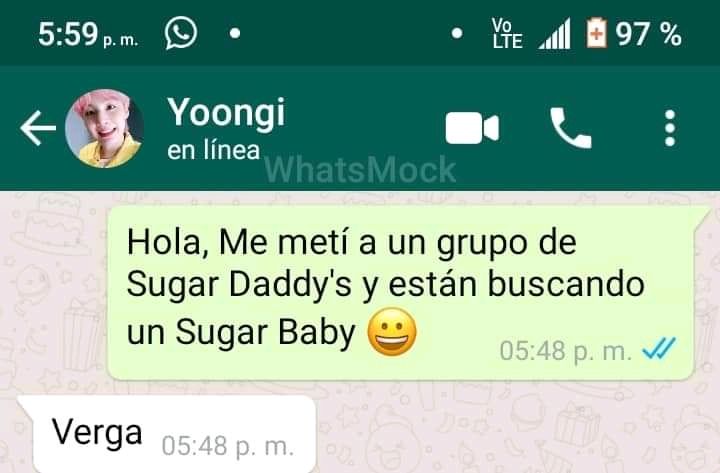Screen dimensions: 720x473
Task: Tap the 5:59 p. m. clock
Action: (x=88, y=34)
